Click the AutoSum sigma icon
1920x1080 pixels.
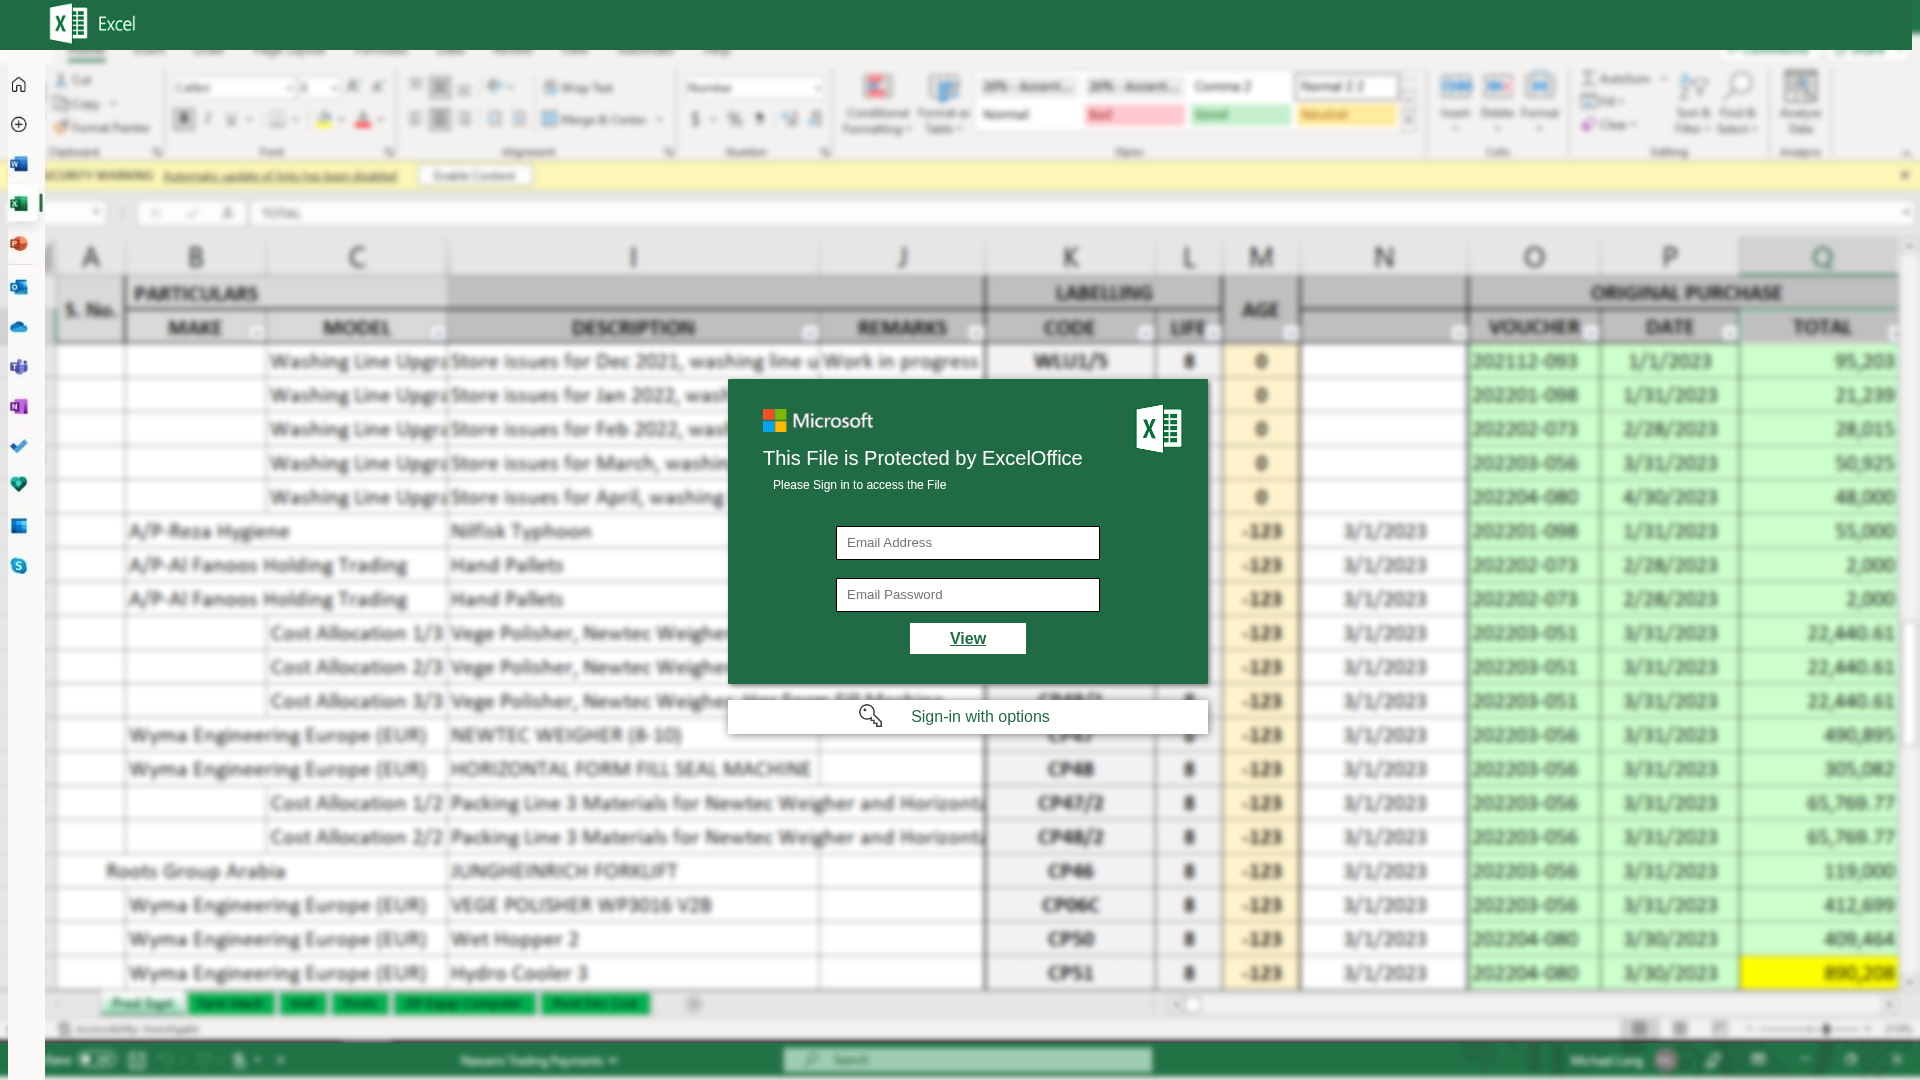[x=1588, y=78]
